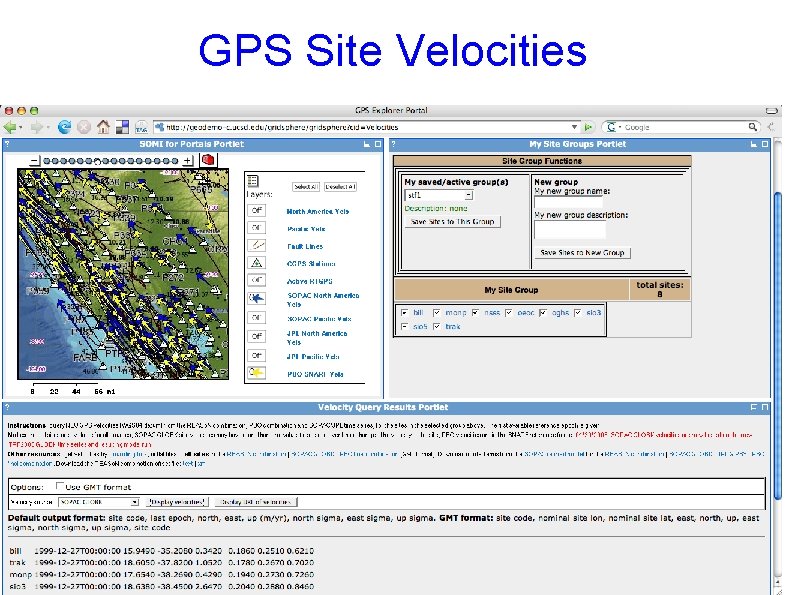This screenshot has height=595, width=794.
Task: Click the stop loading button
Action: tap(84, 127)
